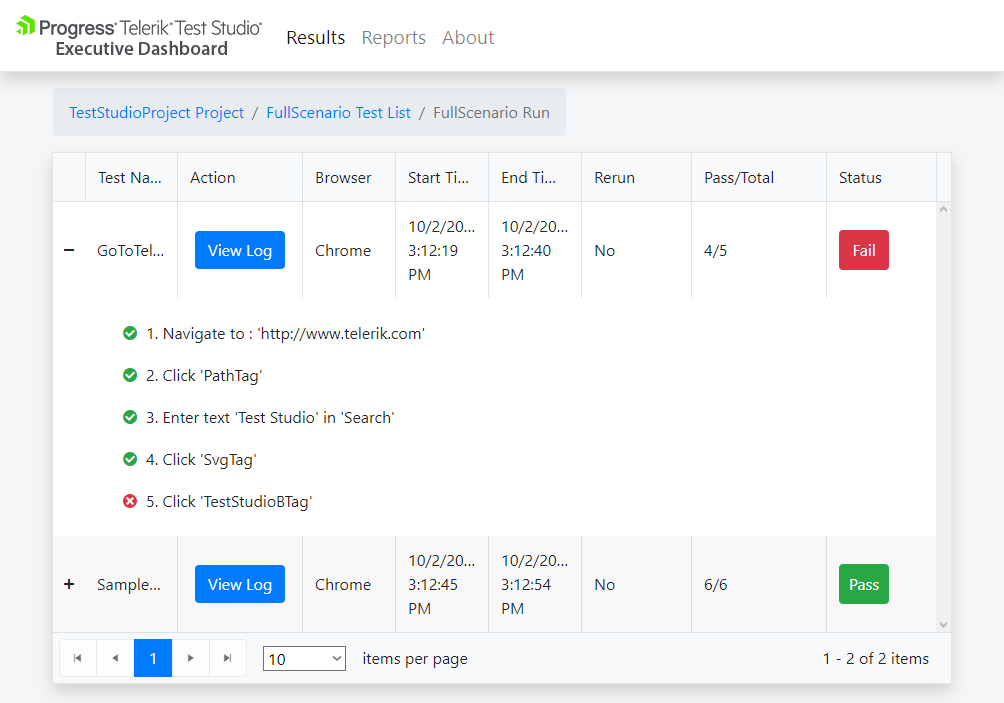The image size is (1004, 703).
Task: Click the Sample... test name cell
Action: [129, 584]
